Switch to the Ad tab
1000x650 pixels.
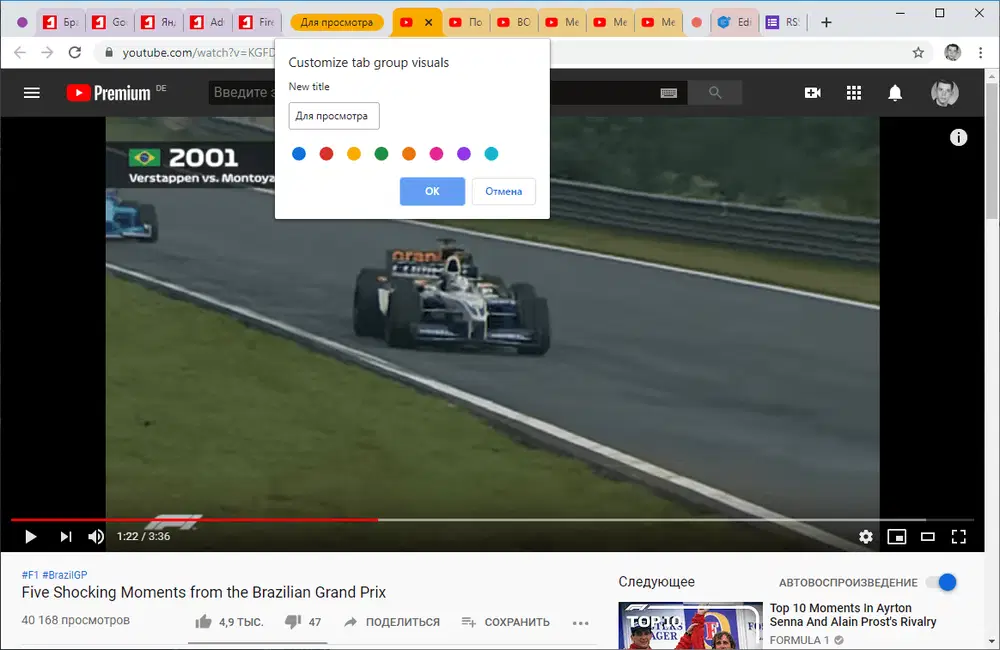(208, 22)
